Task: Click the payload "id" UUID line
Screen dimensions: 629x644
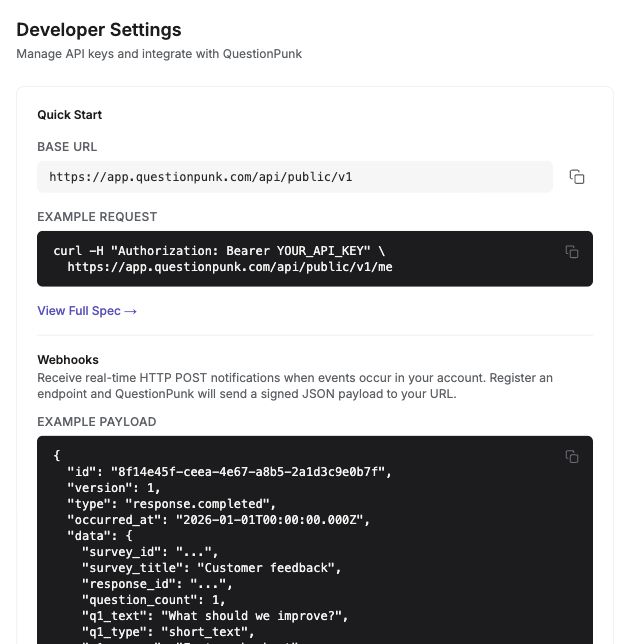Action: click(229, 472)
